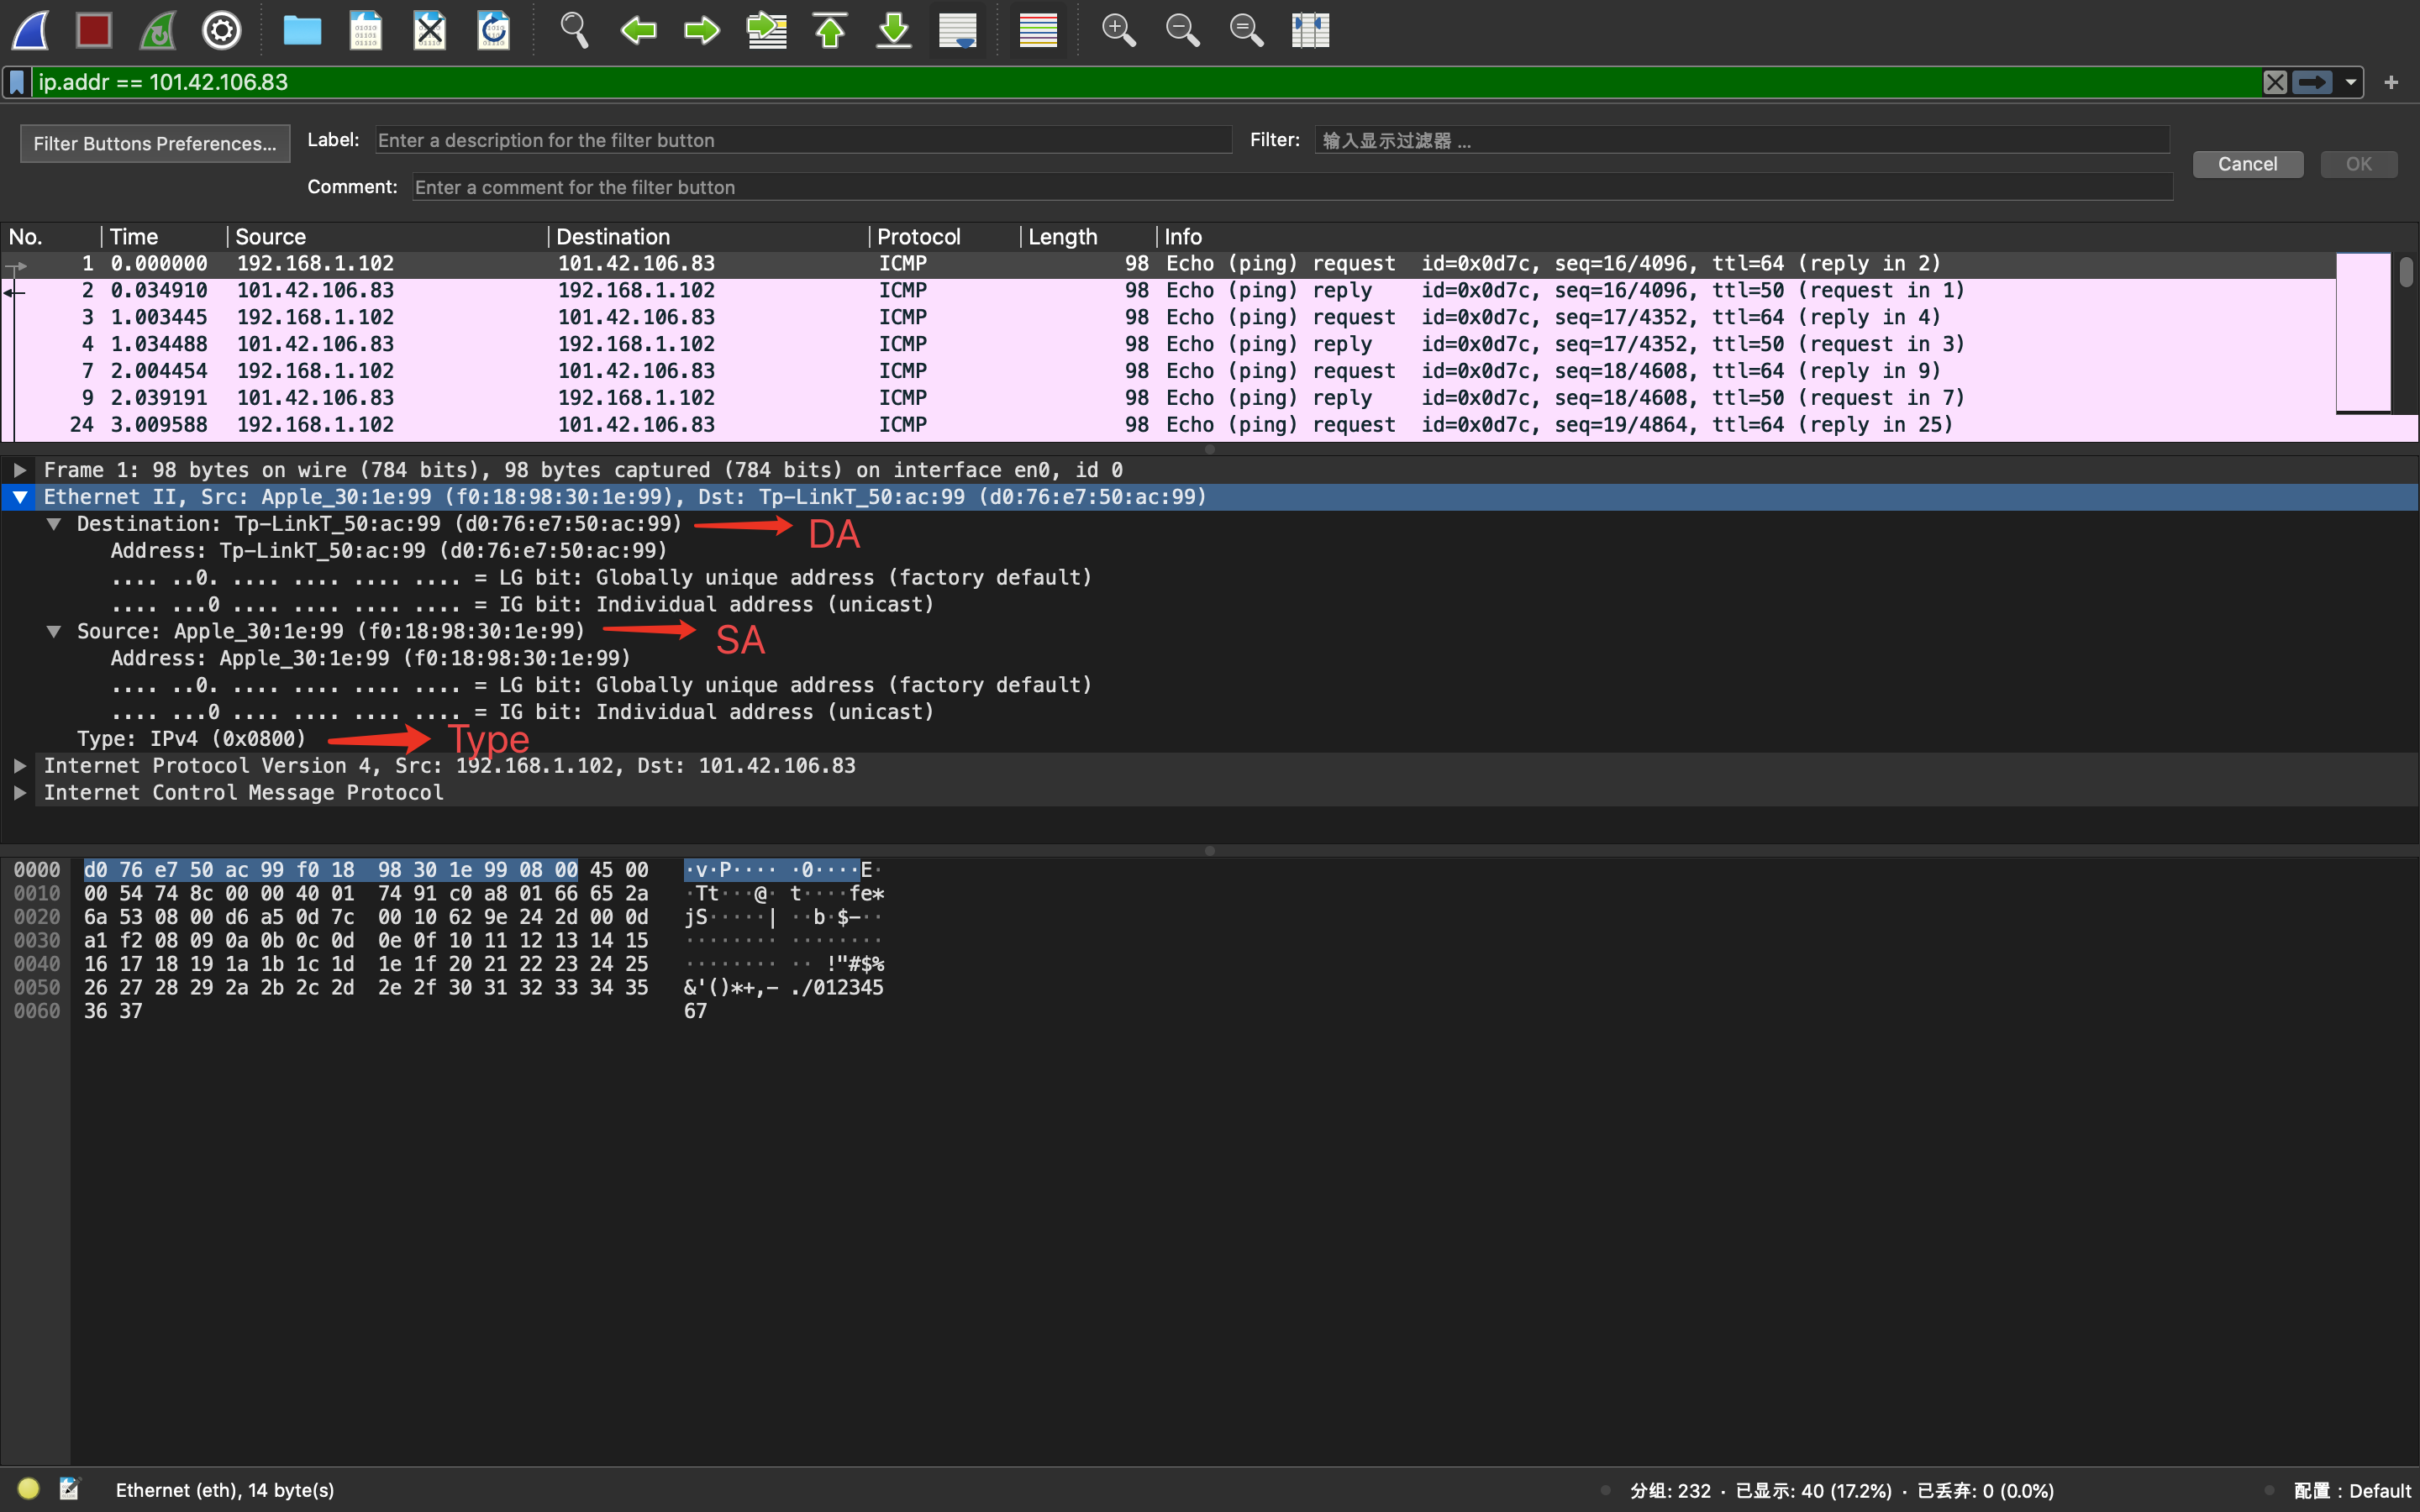Focus the filter button Comment field
2420x1512 pixels.
(x=1292, y=187)
